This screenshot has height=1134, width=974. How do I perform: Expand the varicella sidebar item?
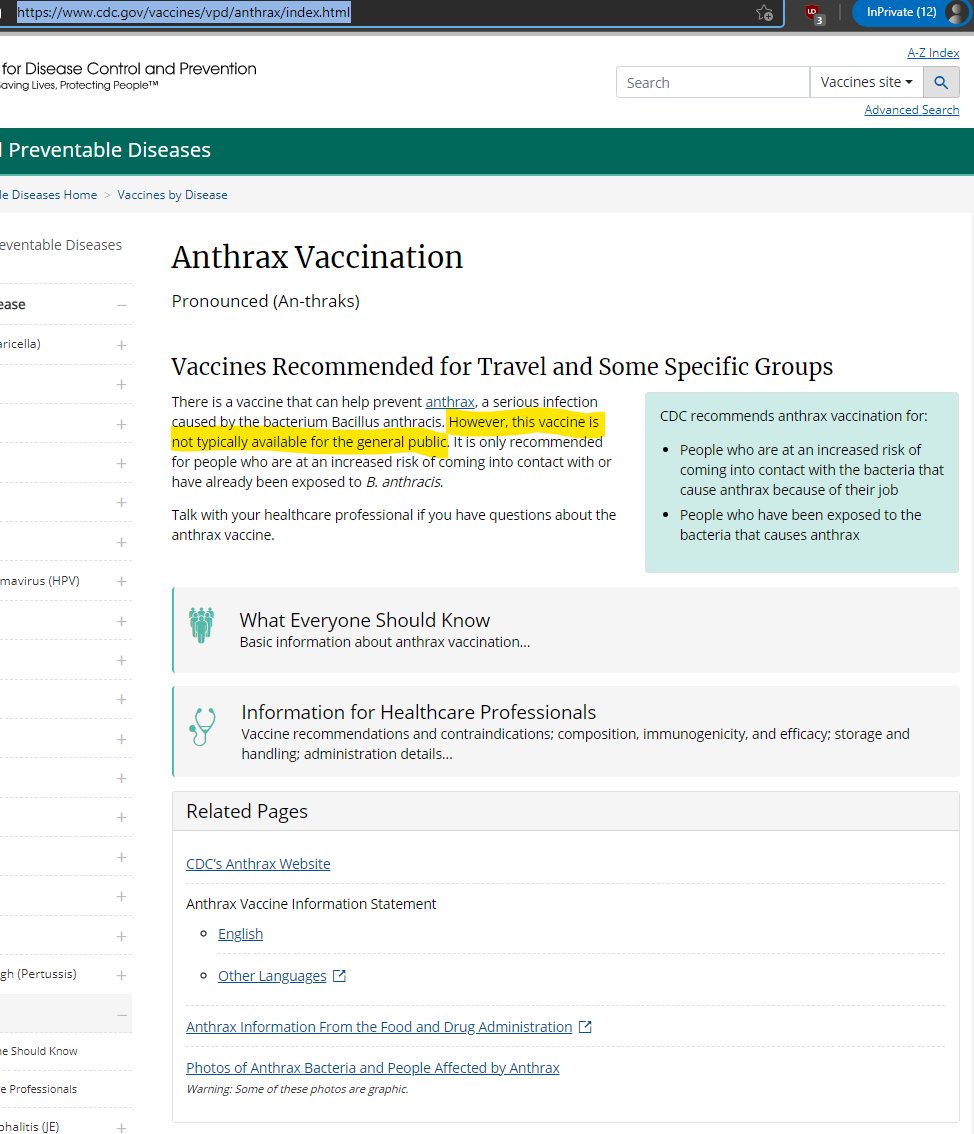pos(121,345)
